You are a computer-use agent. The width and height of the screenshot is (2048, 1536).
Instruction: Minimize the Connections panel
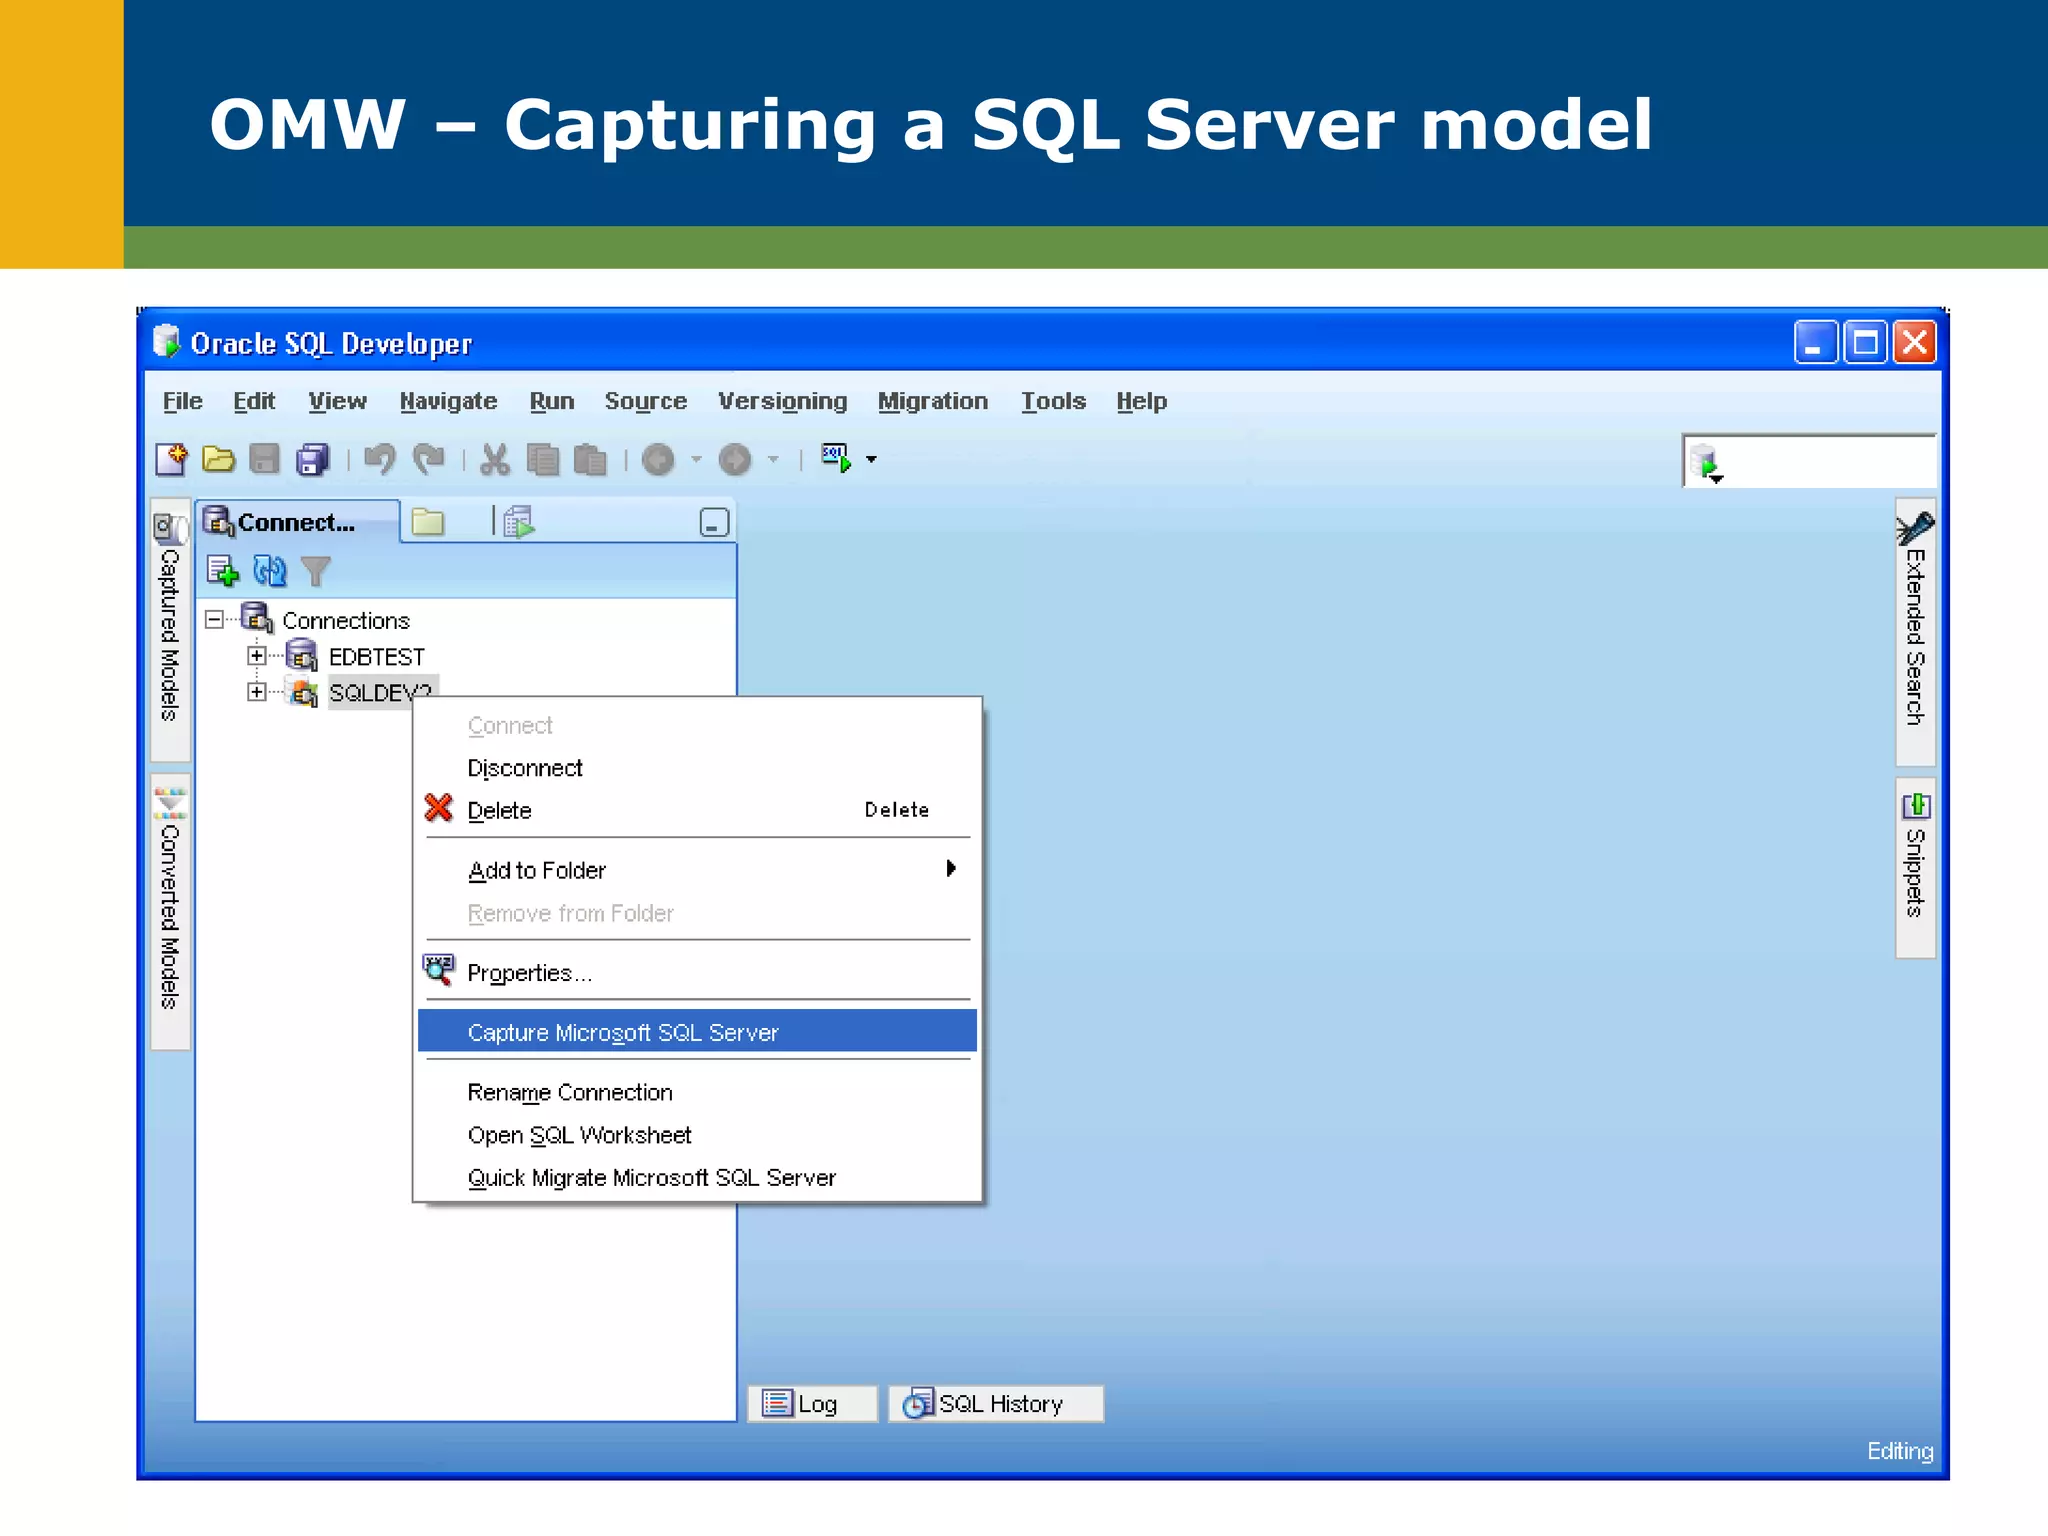714,522
